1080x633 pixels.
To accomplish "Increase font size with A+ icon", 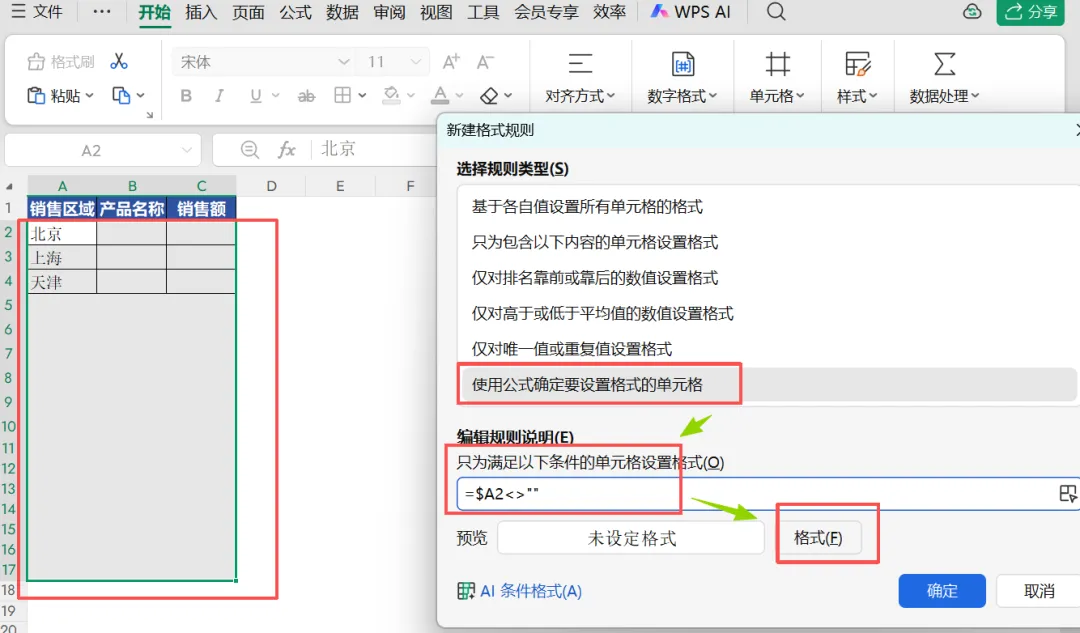I will click(451, 62).
